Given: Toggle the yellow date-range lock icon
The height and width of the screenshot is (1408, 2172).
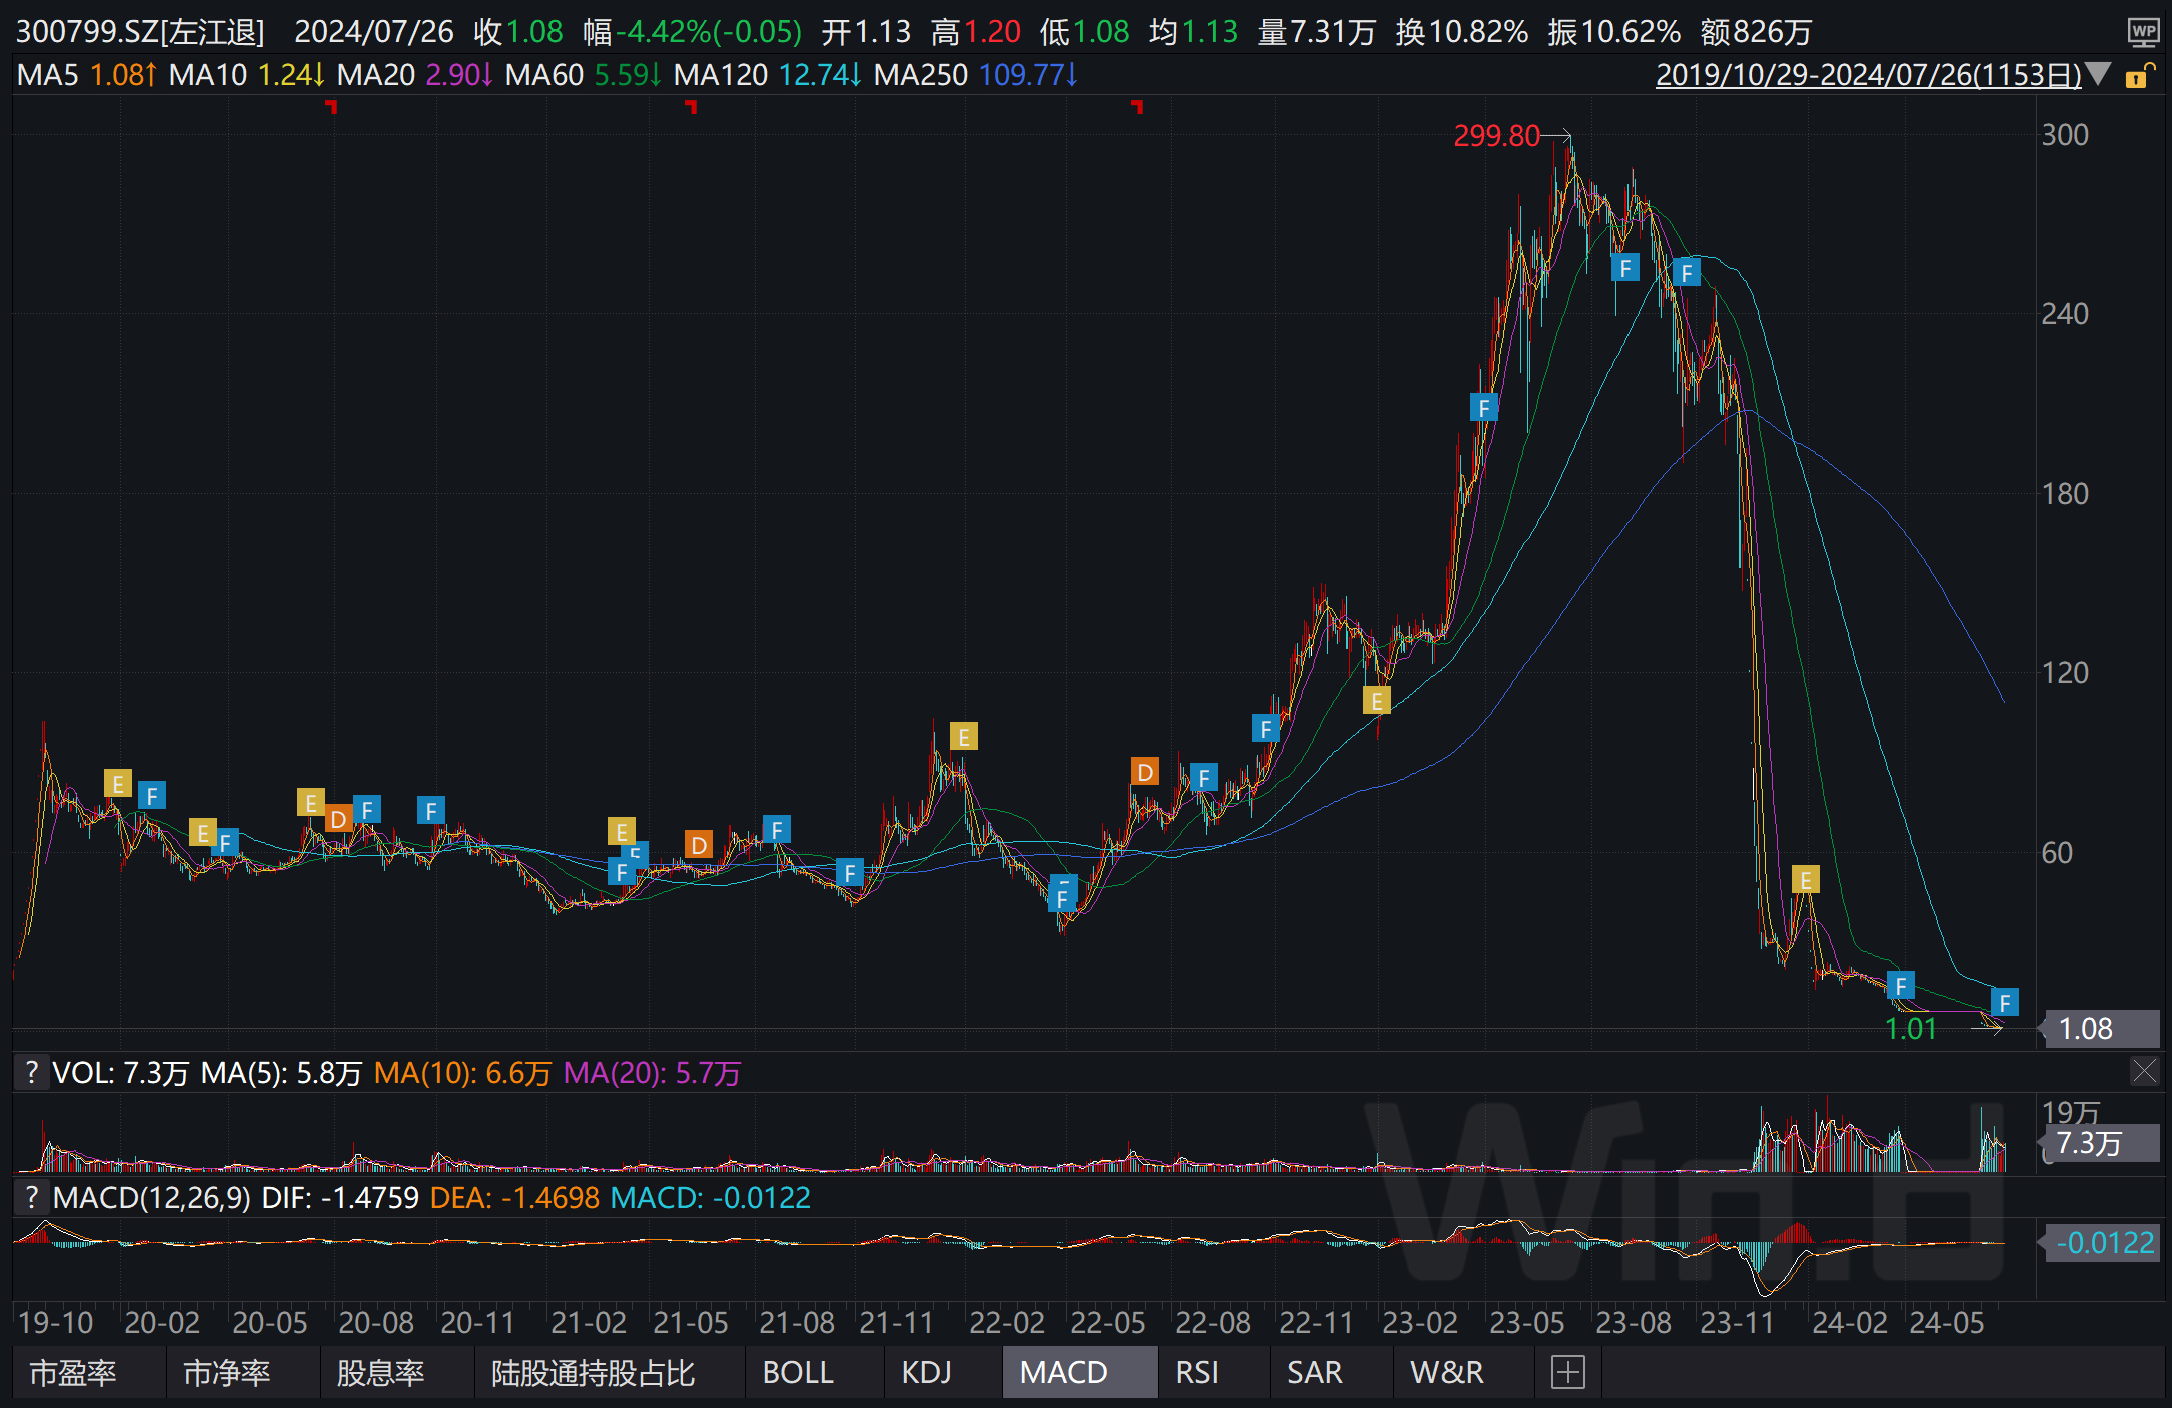Looking at the screenshot, I should click(2136, 76).
